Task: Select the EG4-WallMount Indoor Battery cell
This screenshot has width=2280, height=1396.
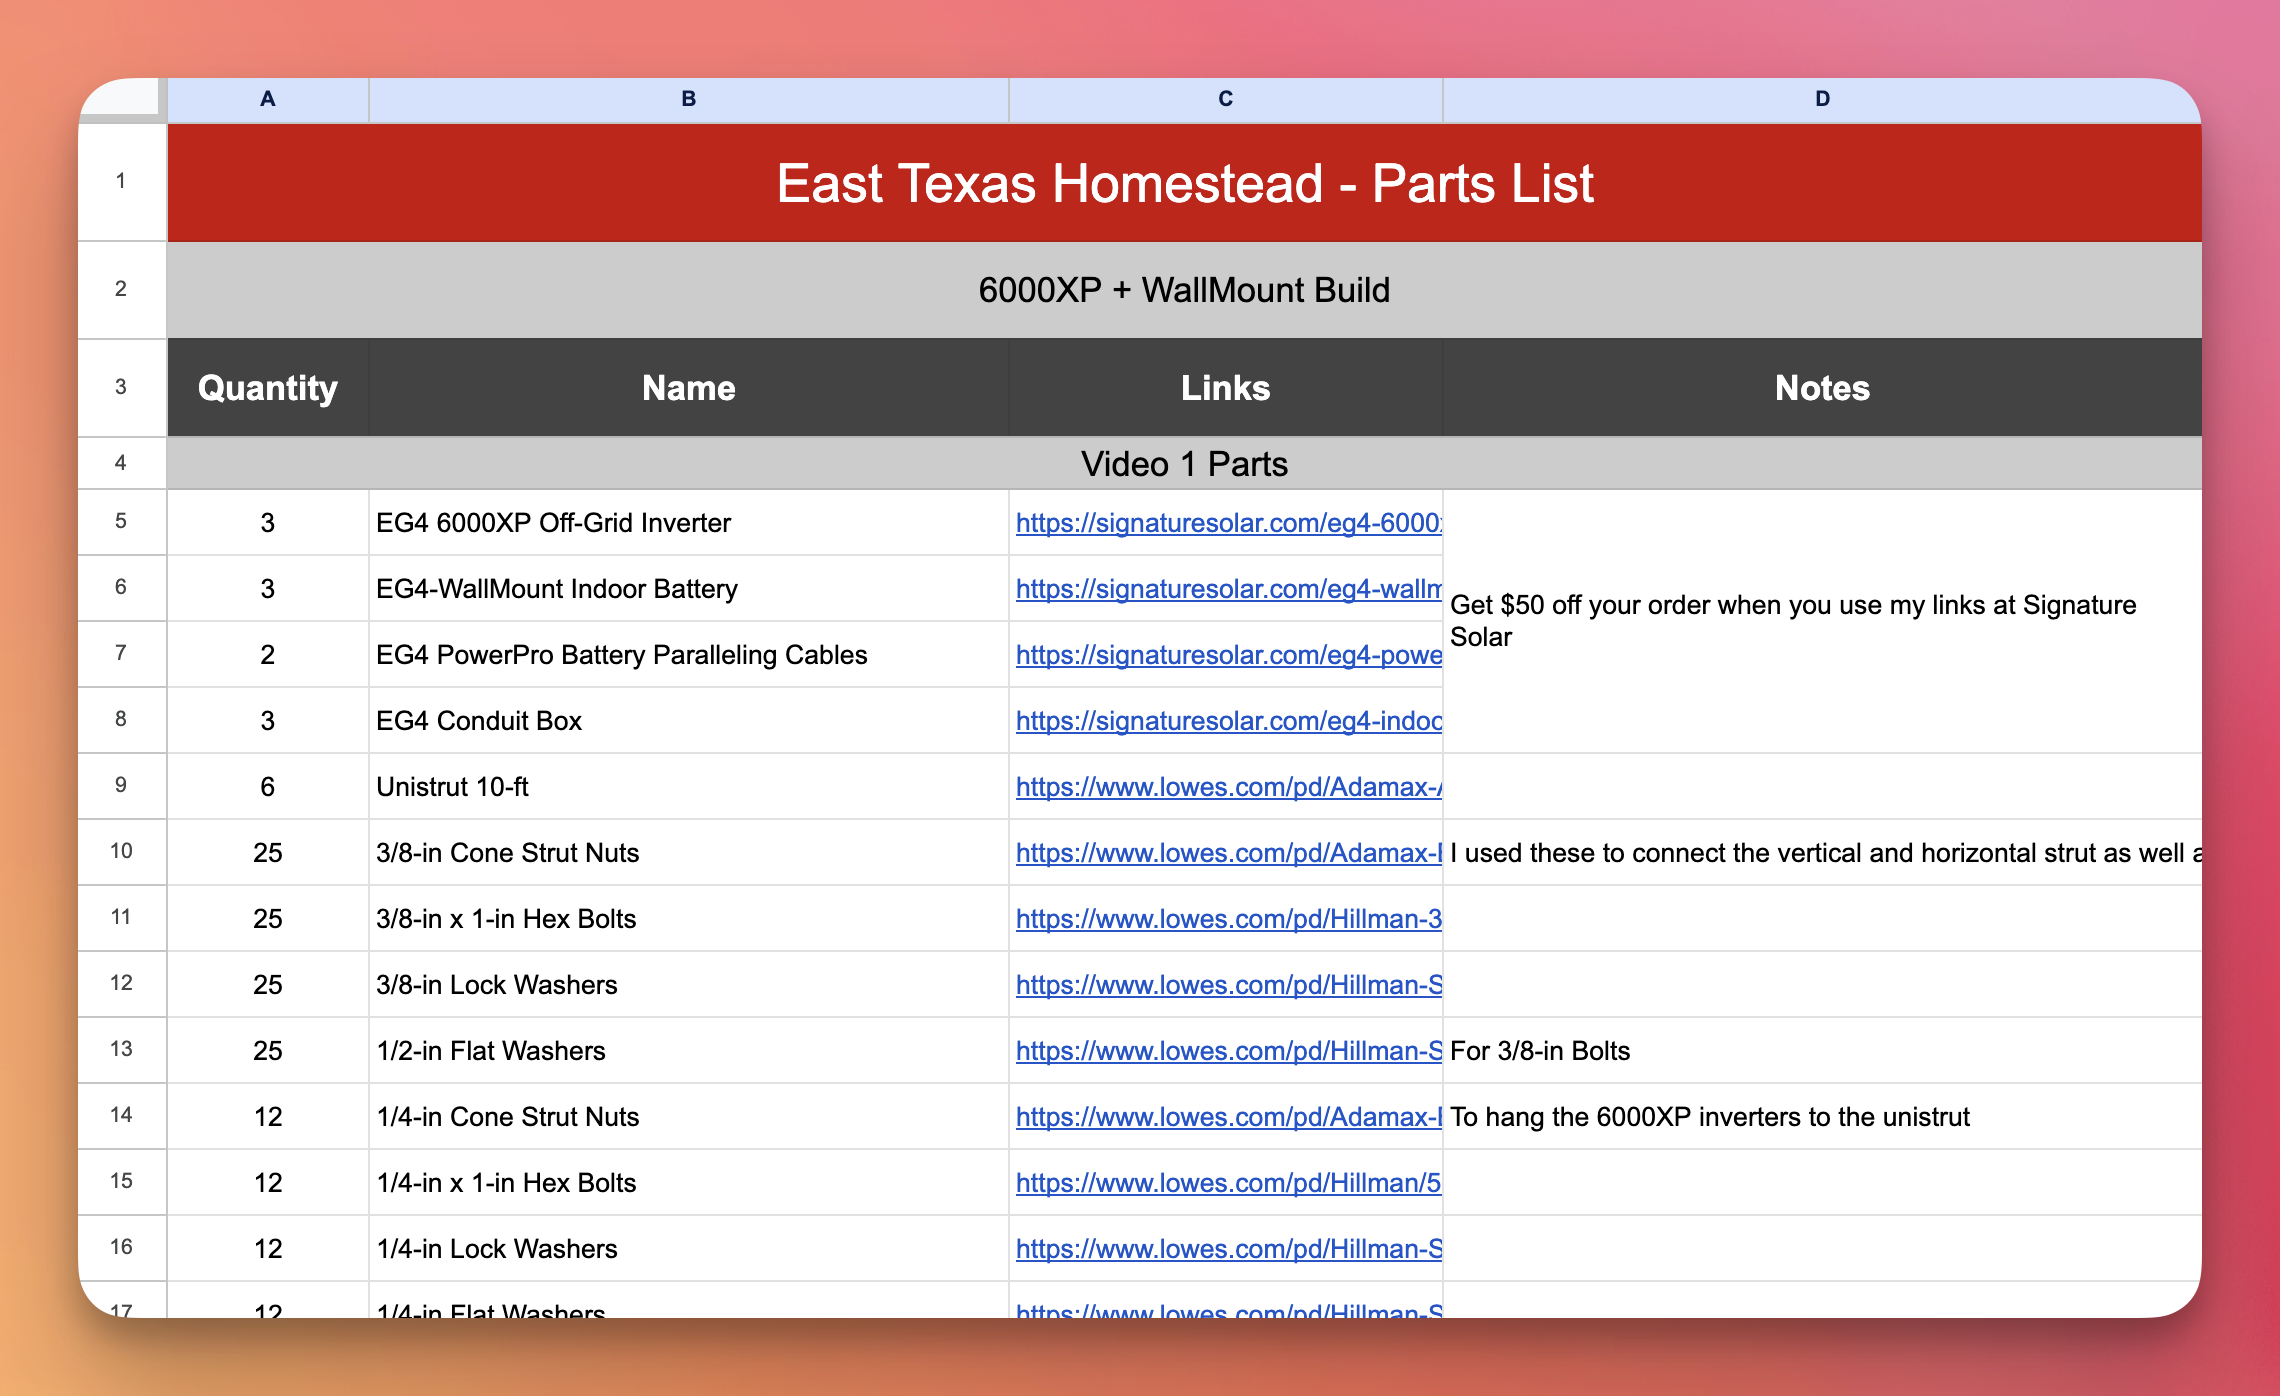Action: click(689, 589)
